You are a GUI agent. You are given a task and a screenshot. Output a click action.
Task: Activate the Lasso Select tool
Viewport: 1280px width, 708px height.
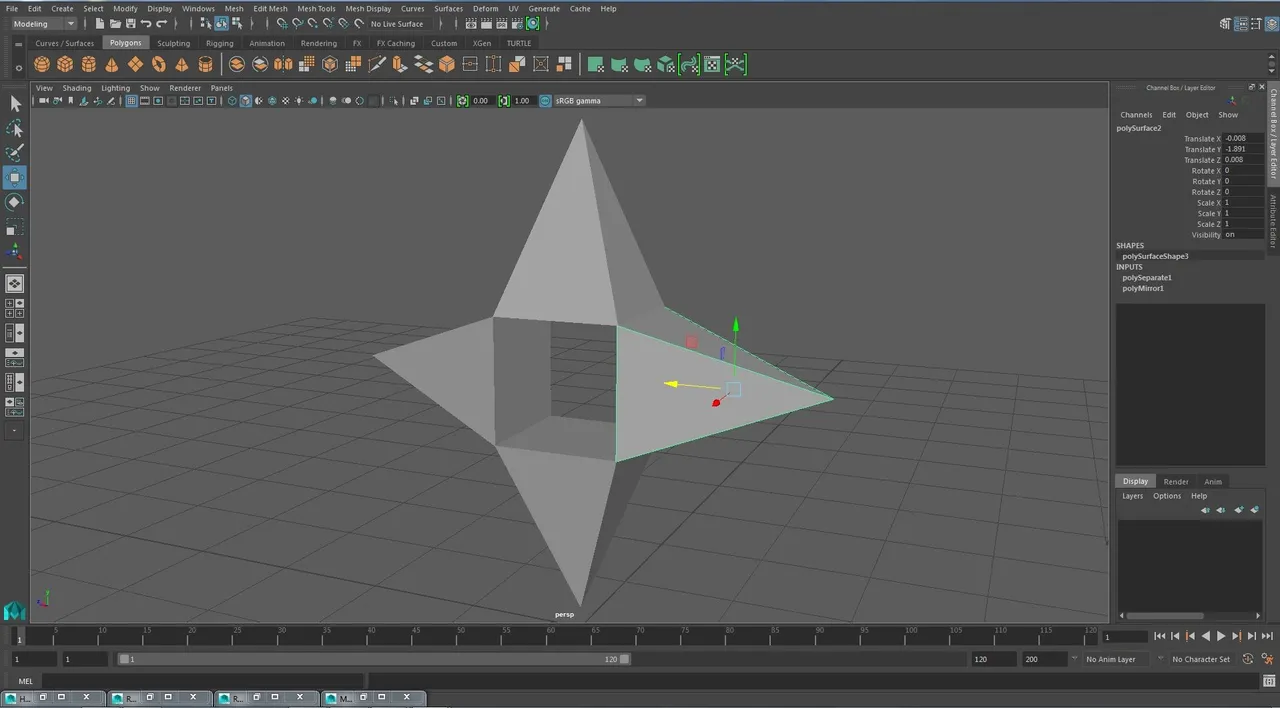pos(15,129)
